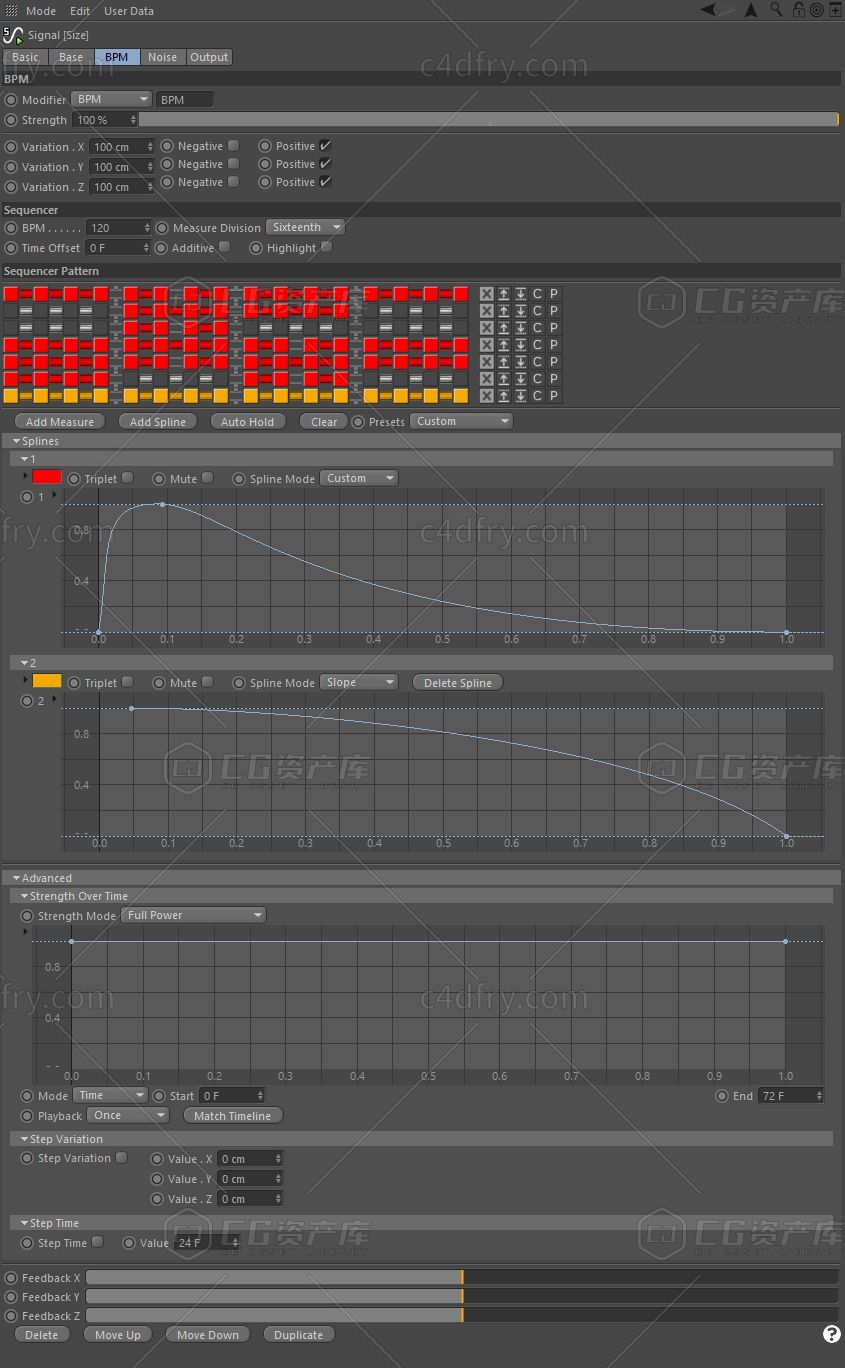Switch to the Noise tab
845x1368 pixels.
tap(162, 57)
